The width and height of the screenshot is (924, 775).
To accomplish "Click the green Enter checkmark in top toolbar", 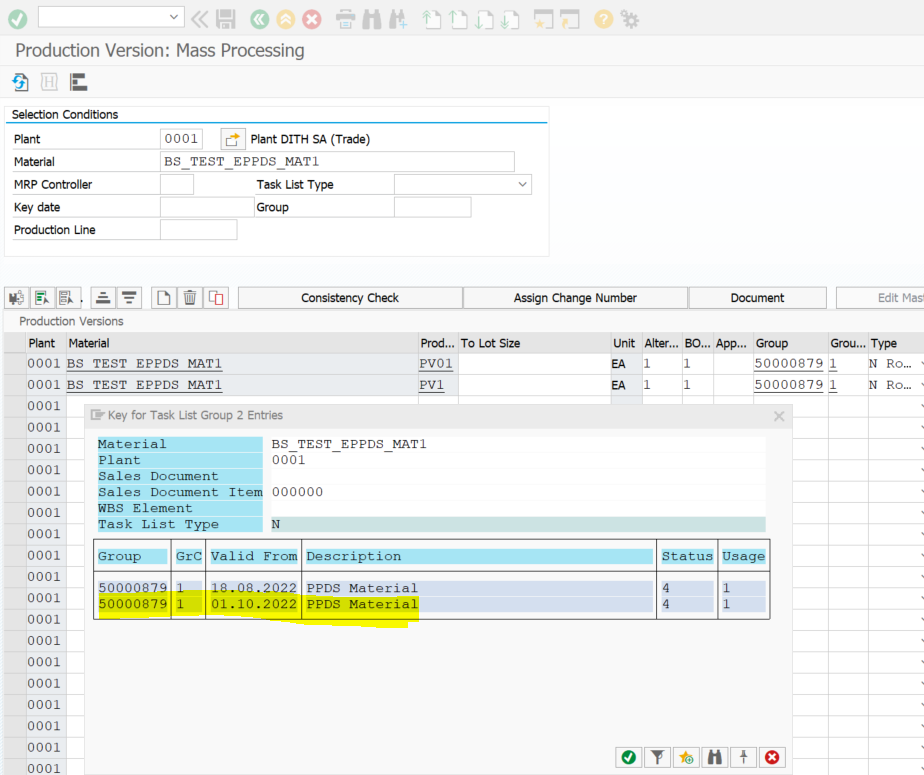I will click(17, 18).
